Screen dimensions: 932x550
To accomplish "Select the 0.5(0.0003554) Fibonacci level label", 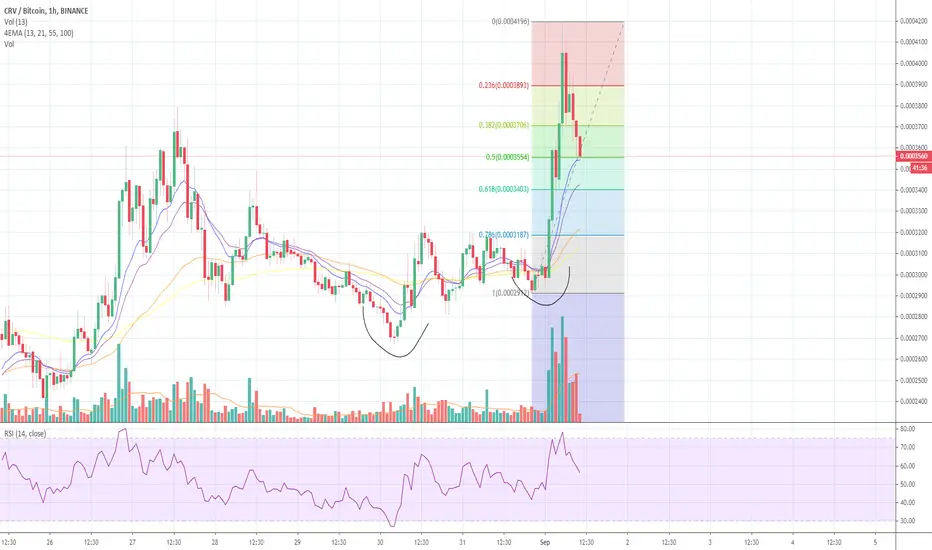I will click(x=507, y=158).
